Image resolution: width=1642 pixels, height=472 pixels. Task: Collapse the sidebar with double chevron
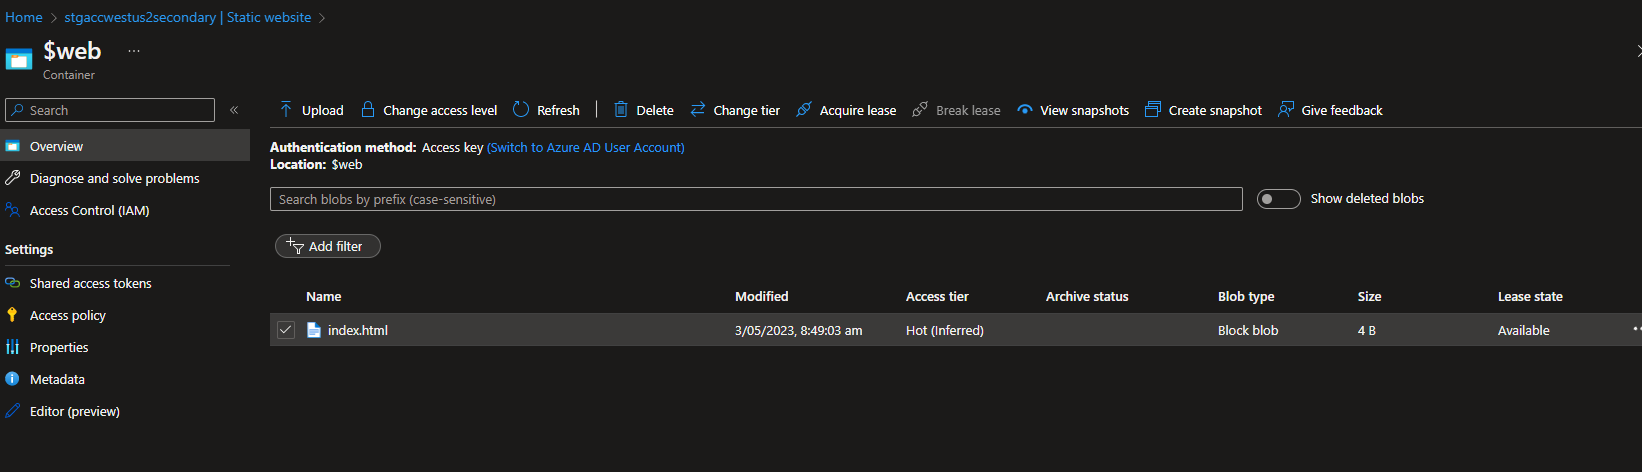234,110
